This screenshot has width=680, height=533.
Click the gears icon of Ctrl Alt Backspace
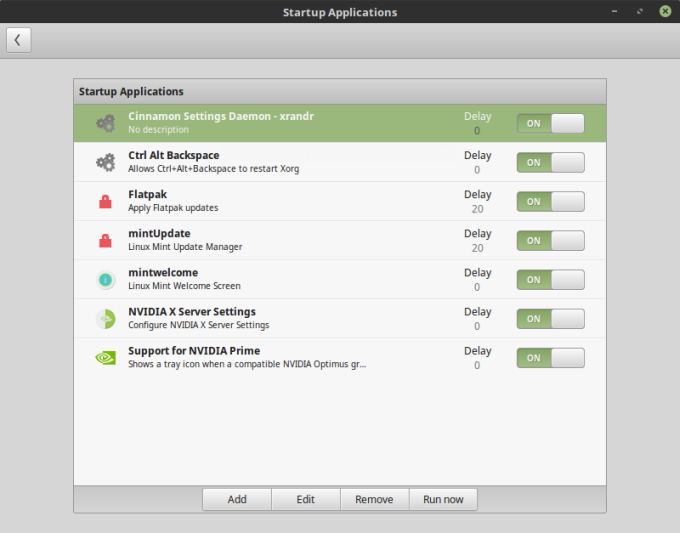click(106, 163)
